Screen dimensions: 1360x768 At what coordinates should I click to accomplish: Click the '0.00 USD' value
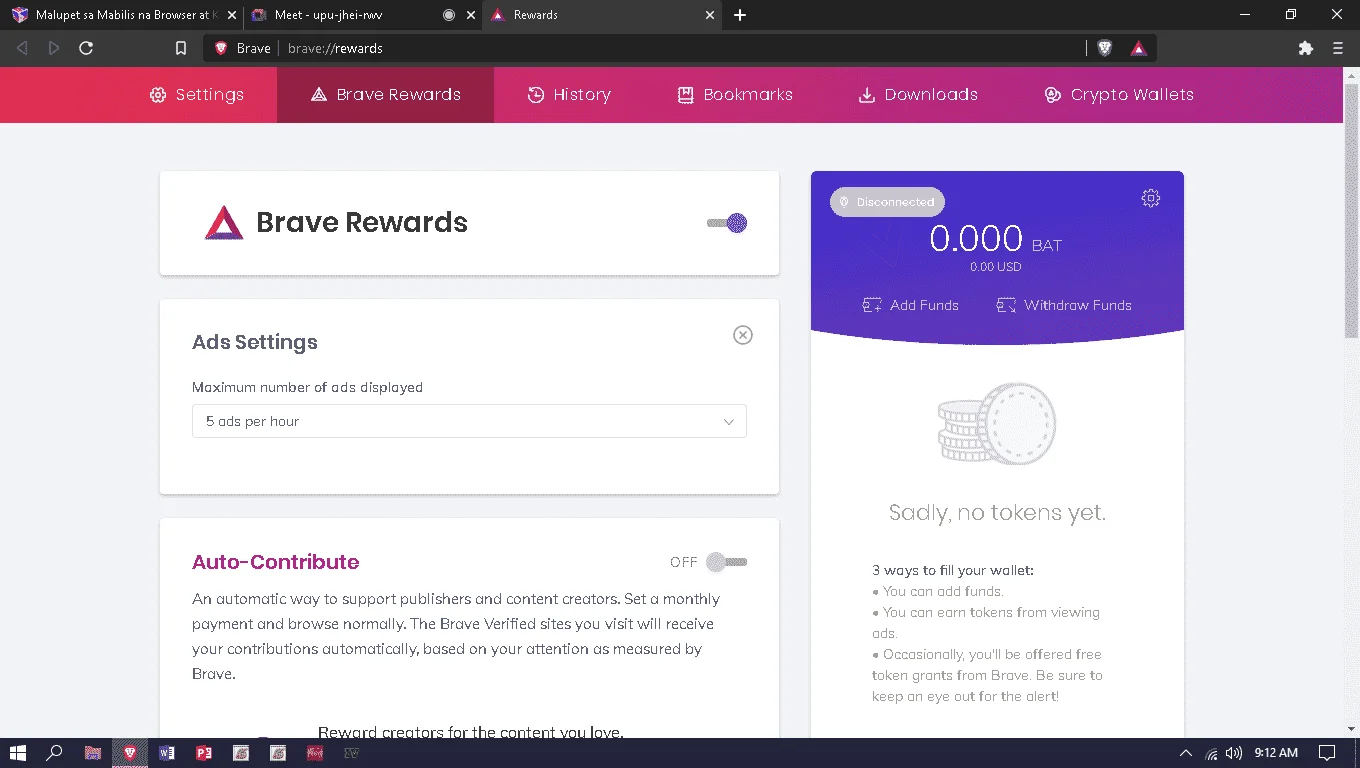click(996, 267)
